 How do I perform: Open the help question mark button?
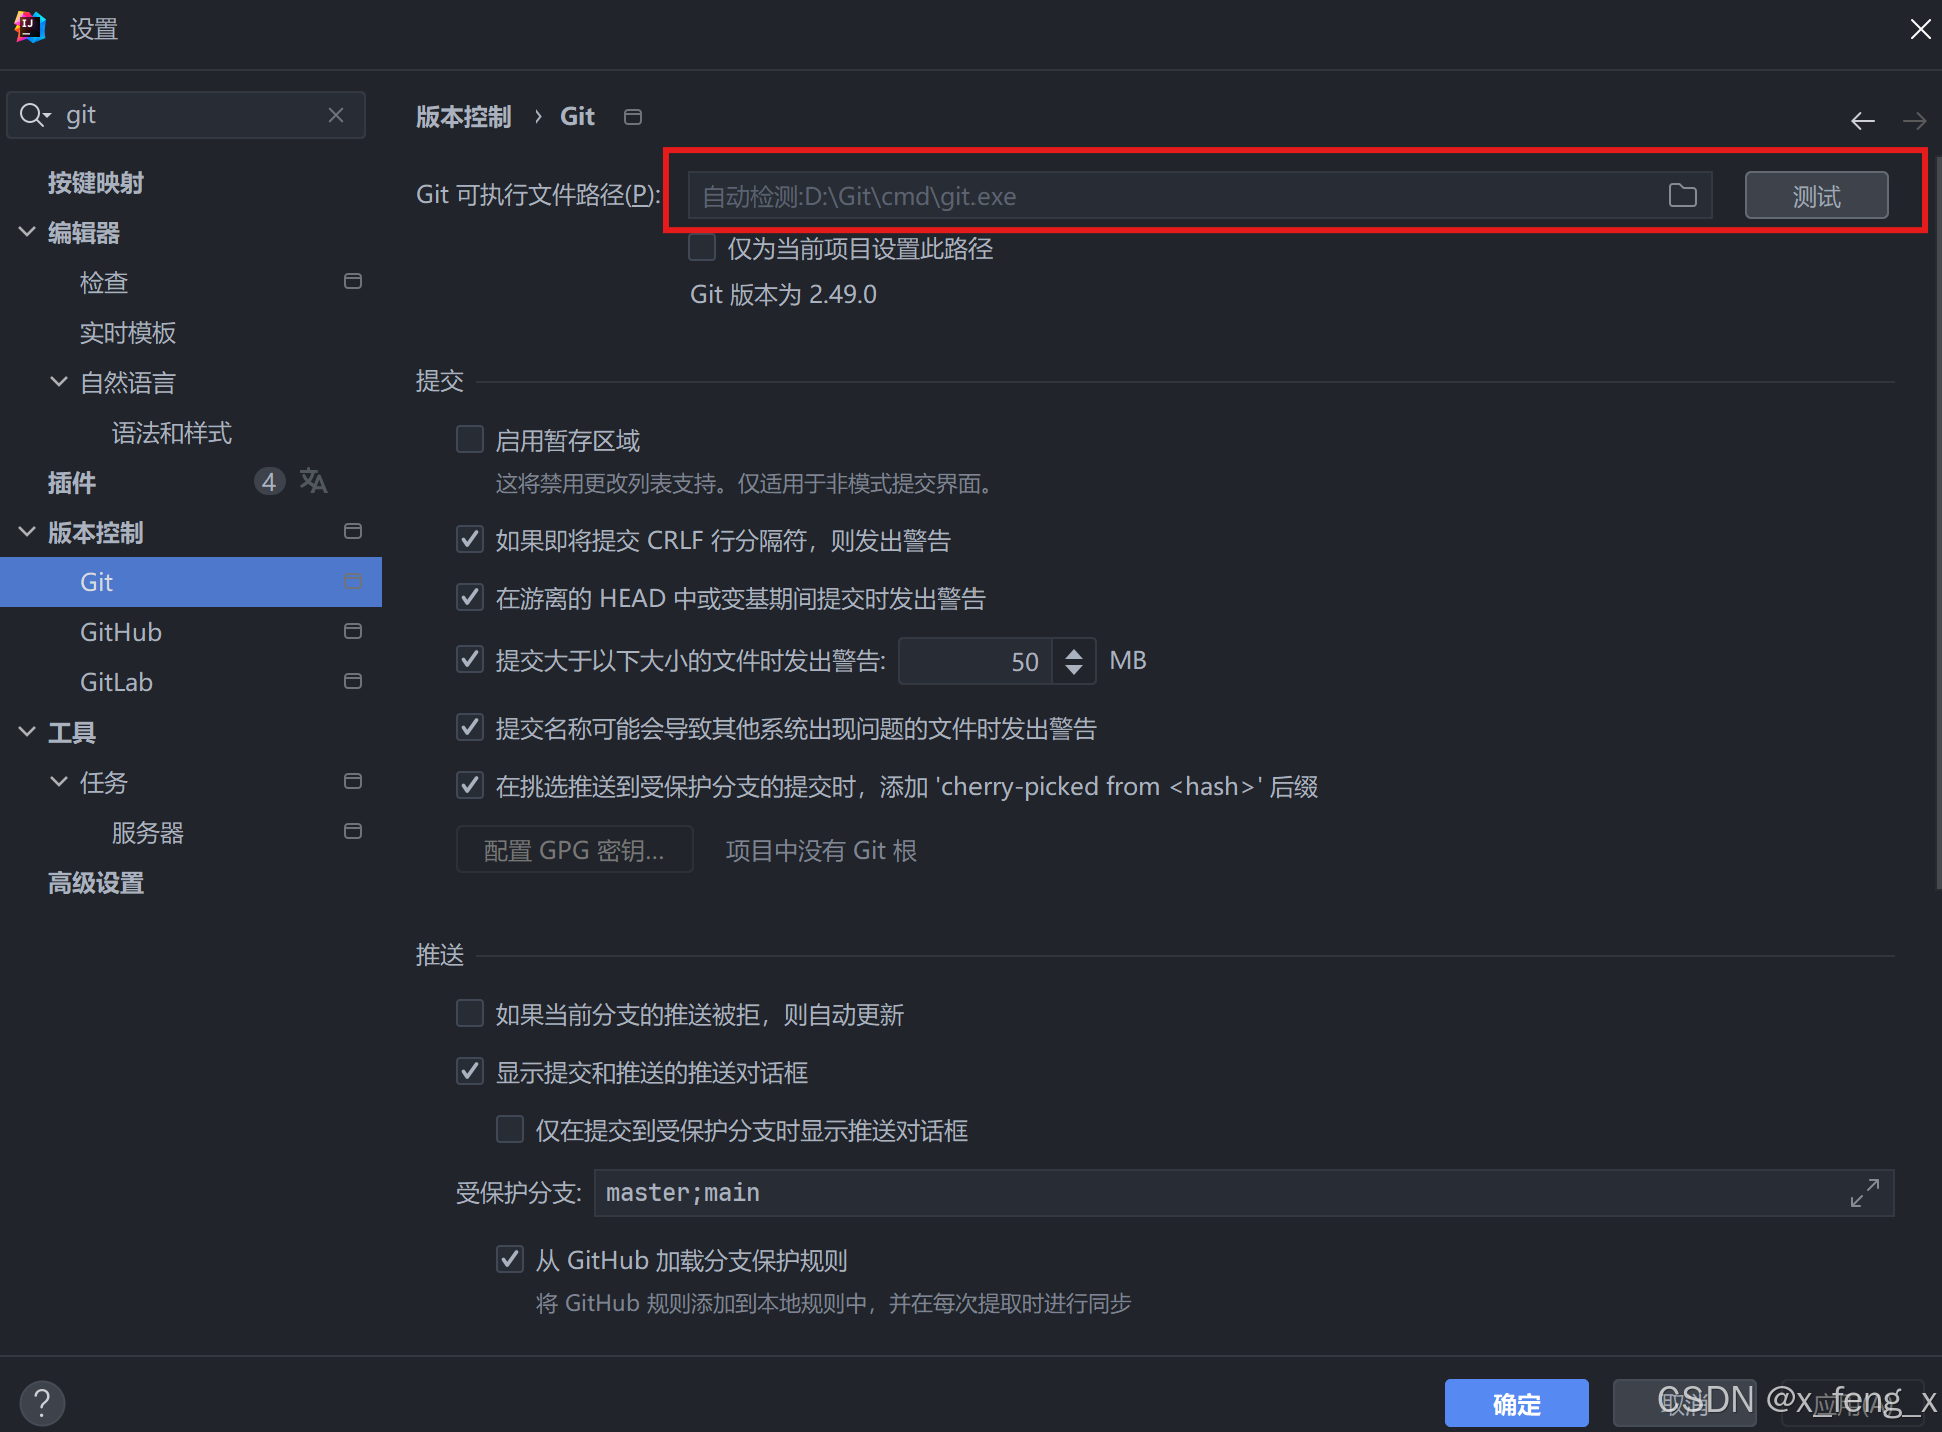pos(42,1403)
